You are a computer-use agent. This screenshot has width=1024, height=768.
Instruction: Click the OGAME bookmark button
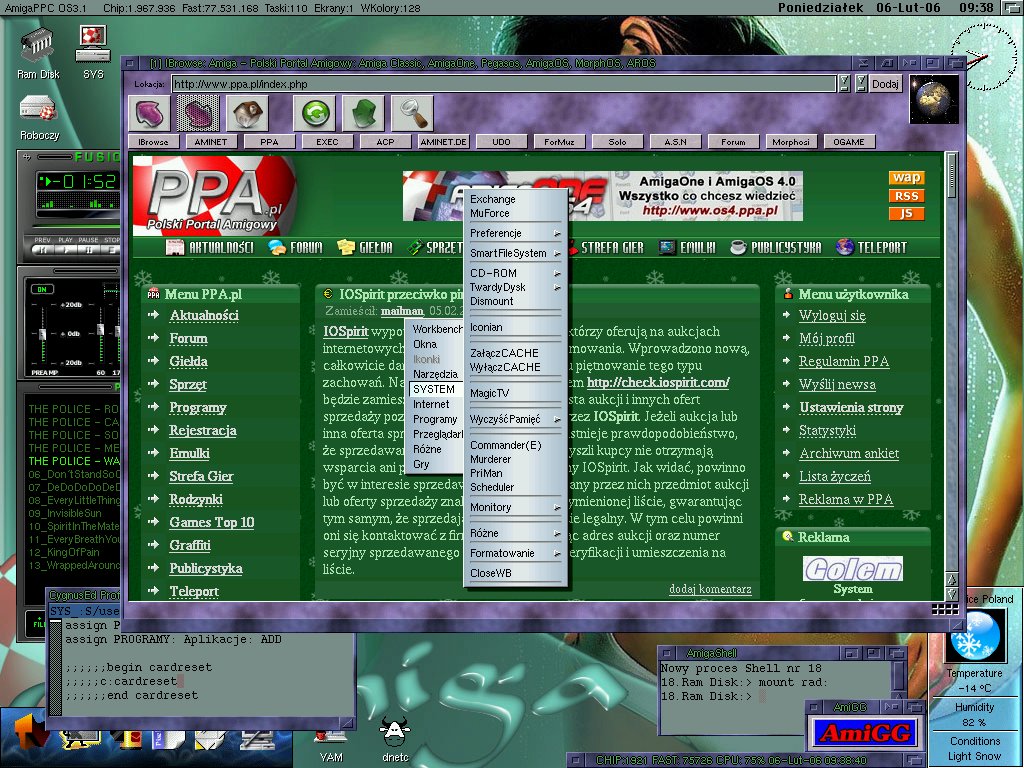click(849, 142)
